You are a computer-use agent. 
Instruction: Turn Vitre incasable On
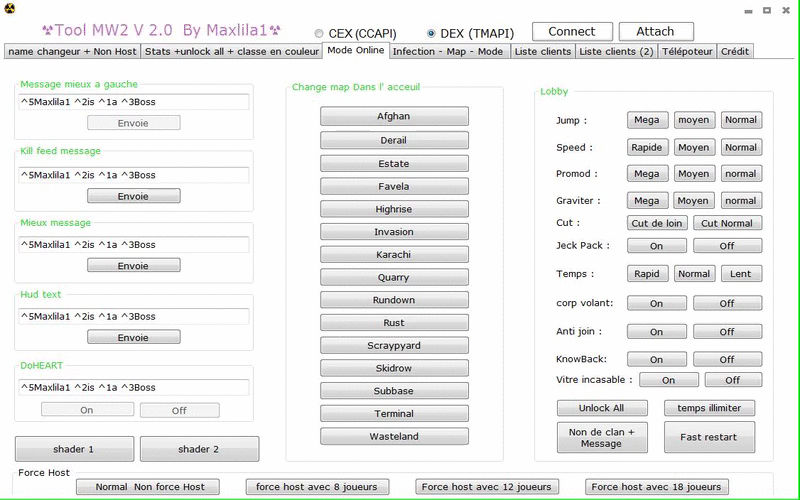[669, 380]
